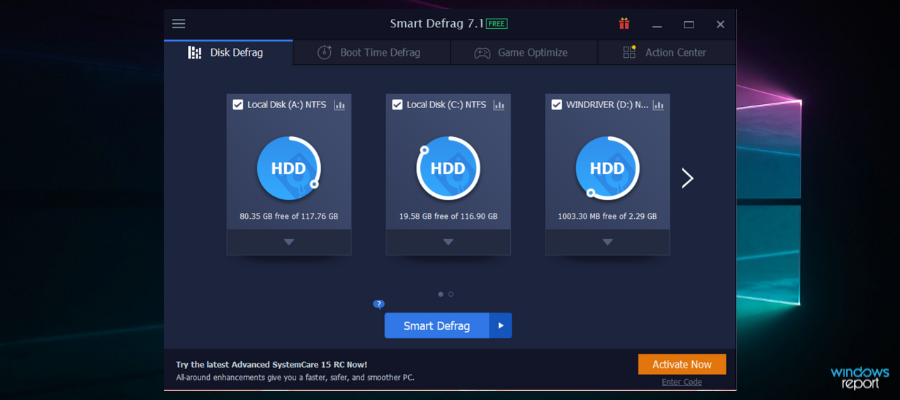Click the red gift box icon
The height and width of the screenshot is (400, 900).
[x=624, y=24]
